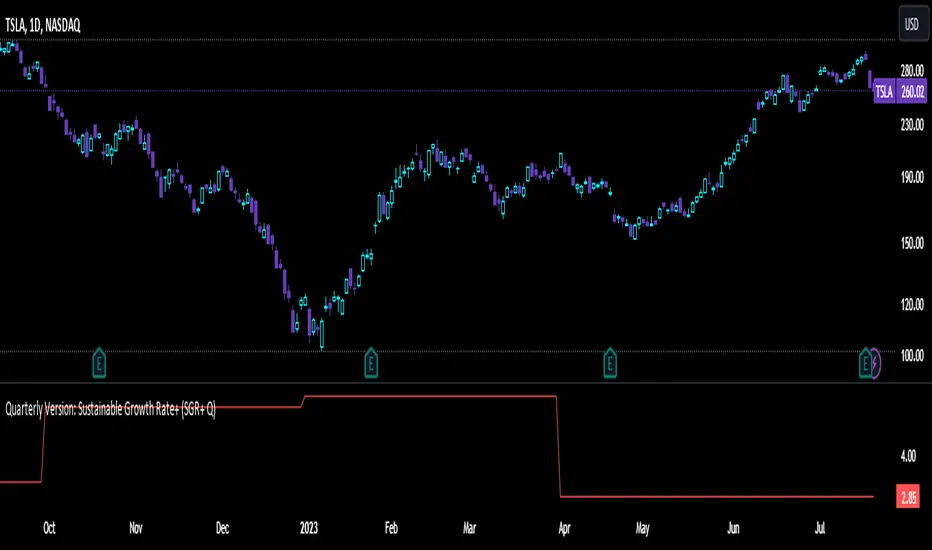Image resolution: width=932 pixels, height=550 pixels.
Task: Click the Nov time axis label
Action: point(136,528)
